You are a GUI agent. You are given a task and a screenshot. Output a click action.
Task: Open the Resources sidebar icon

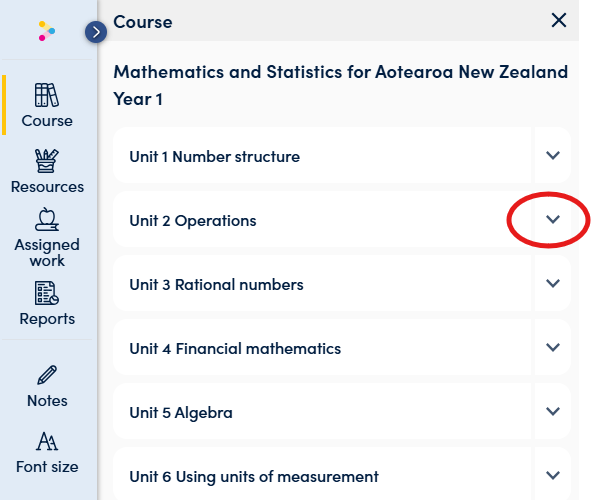[x=47, y=161]
